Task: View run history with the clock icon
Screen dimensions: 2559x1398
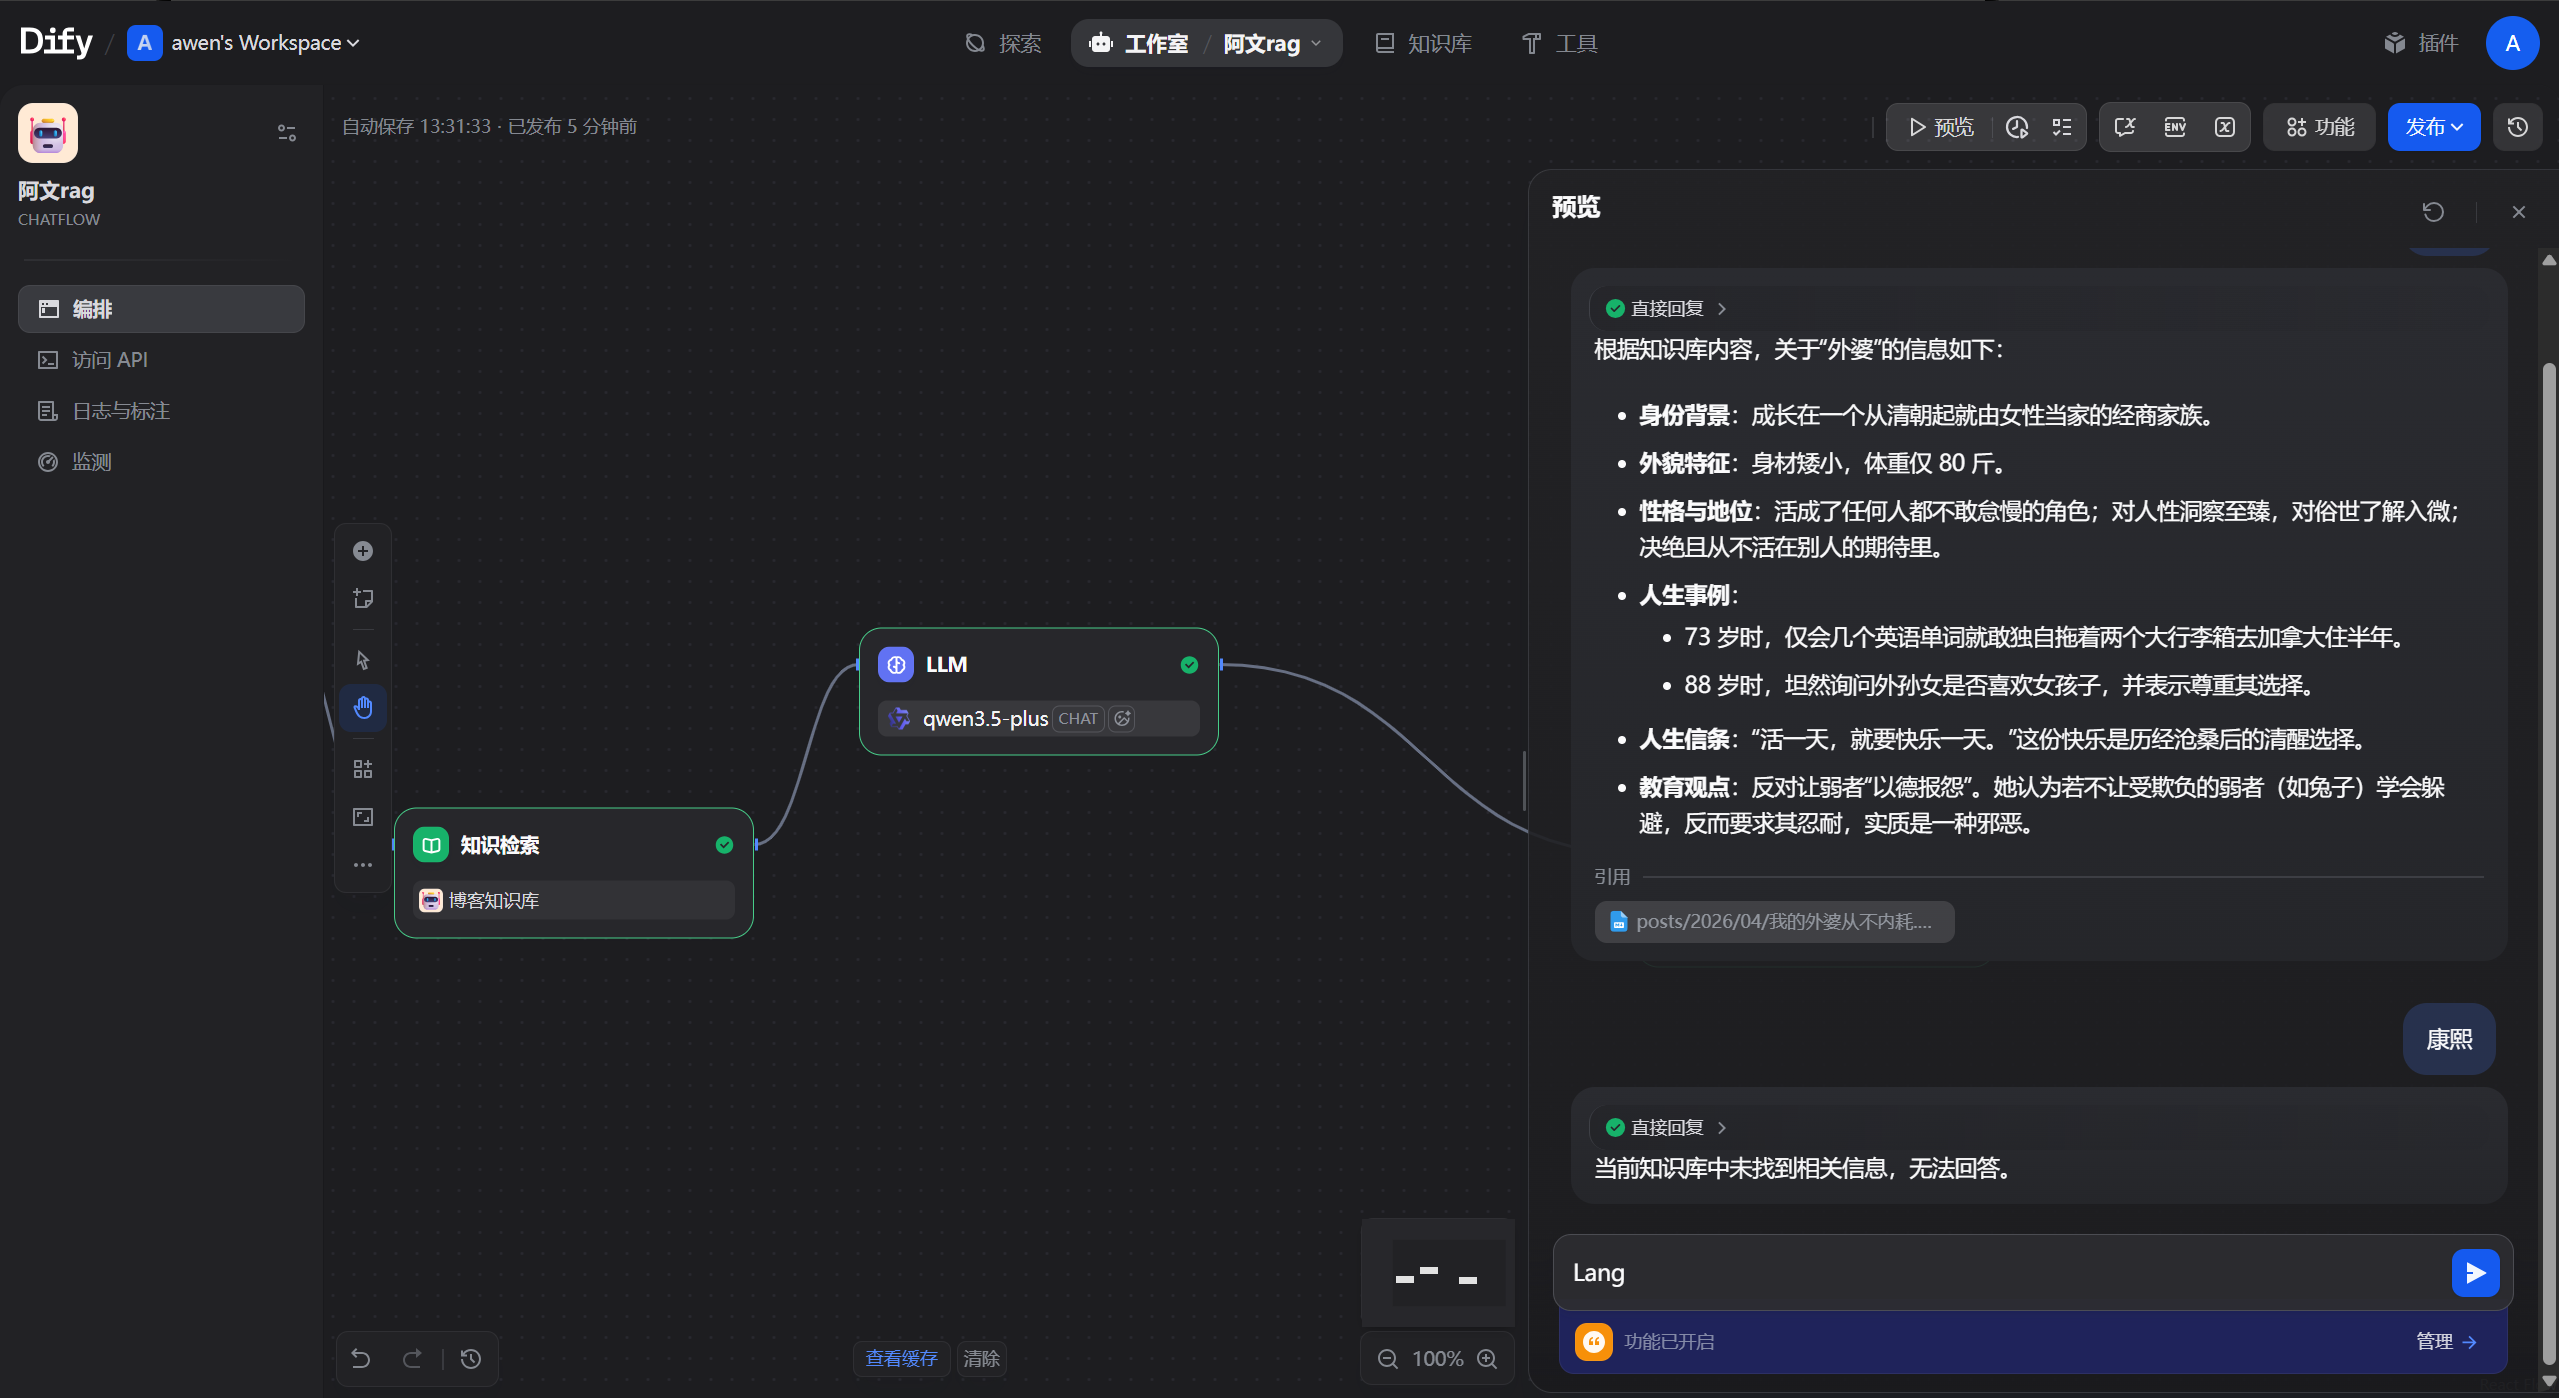Action: coord(2017,126)
